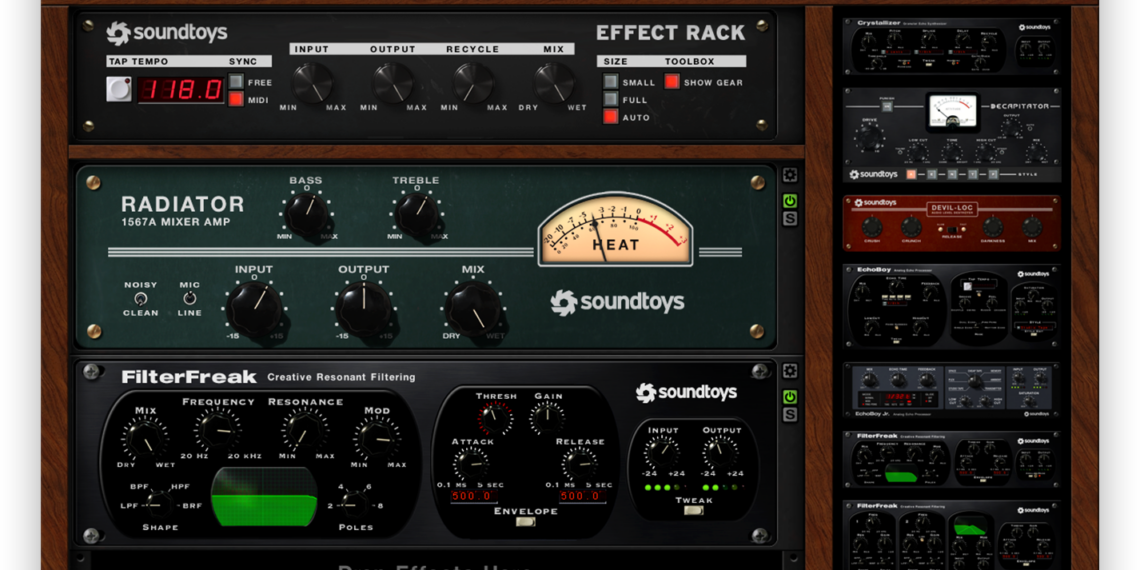Click the Envelope mode button

(x=525, y=521)
